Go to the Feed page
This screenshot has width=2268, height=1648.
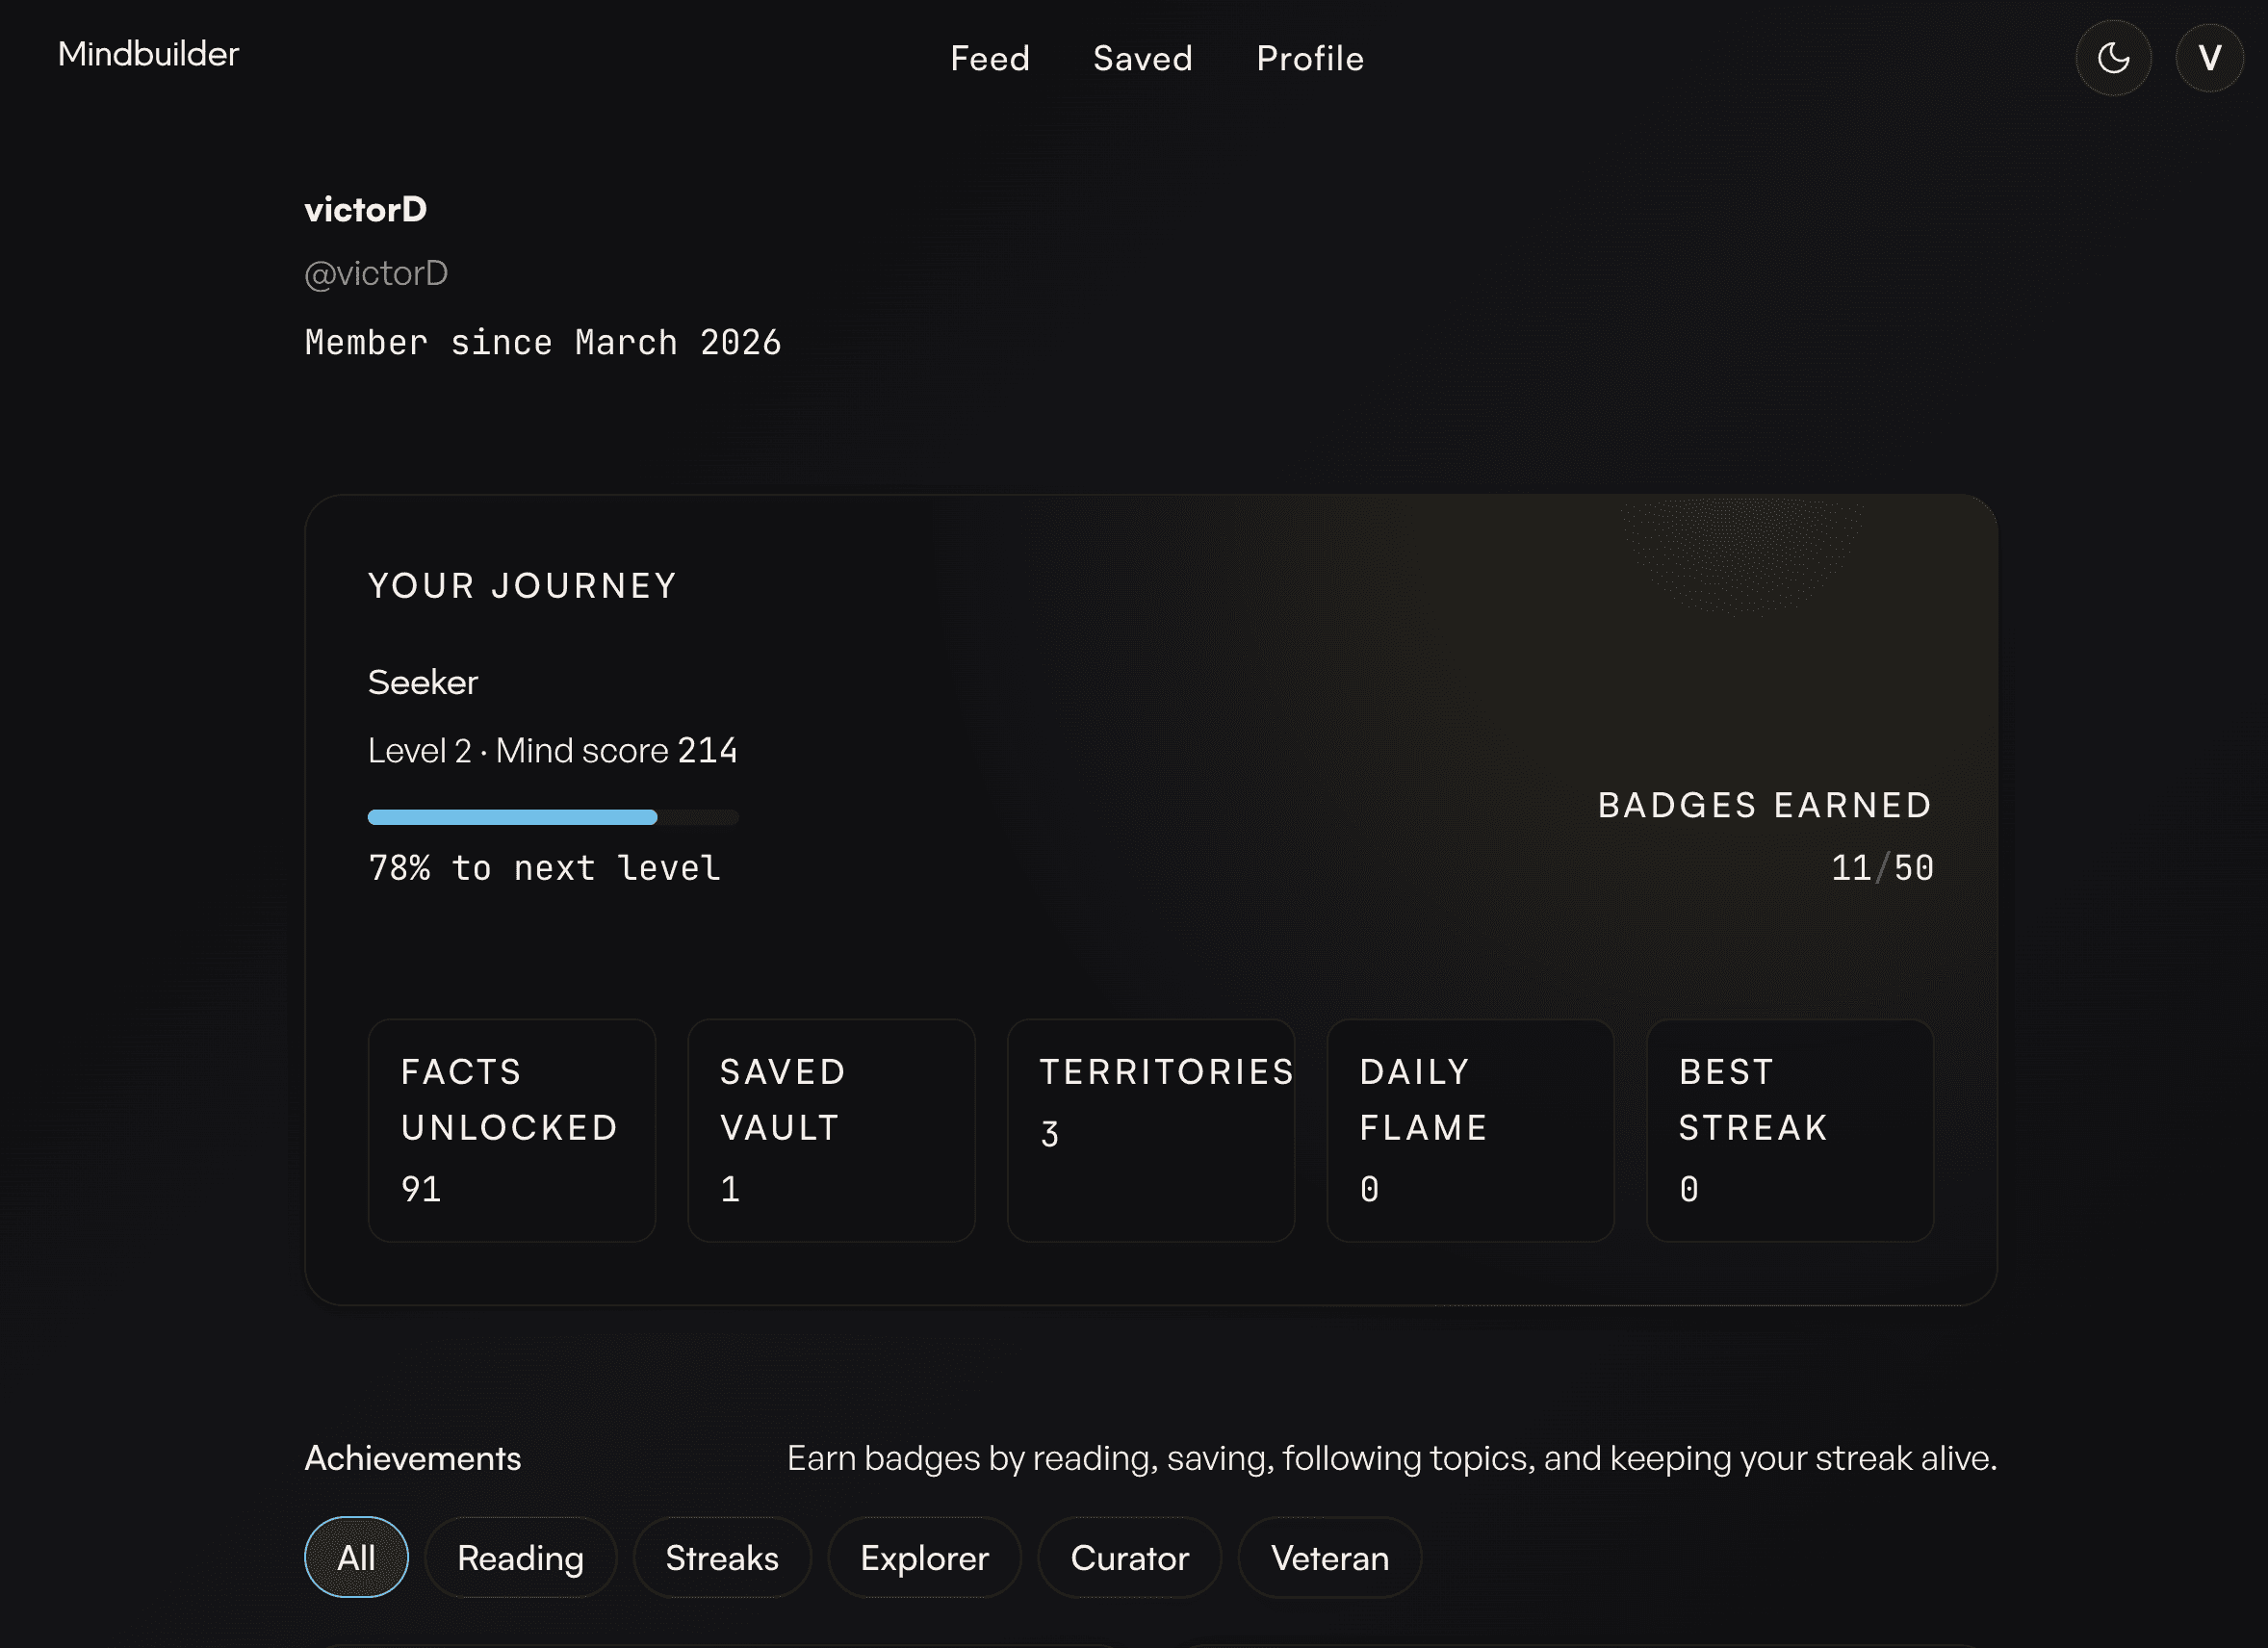(x=989, y=58)
